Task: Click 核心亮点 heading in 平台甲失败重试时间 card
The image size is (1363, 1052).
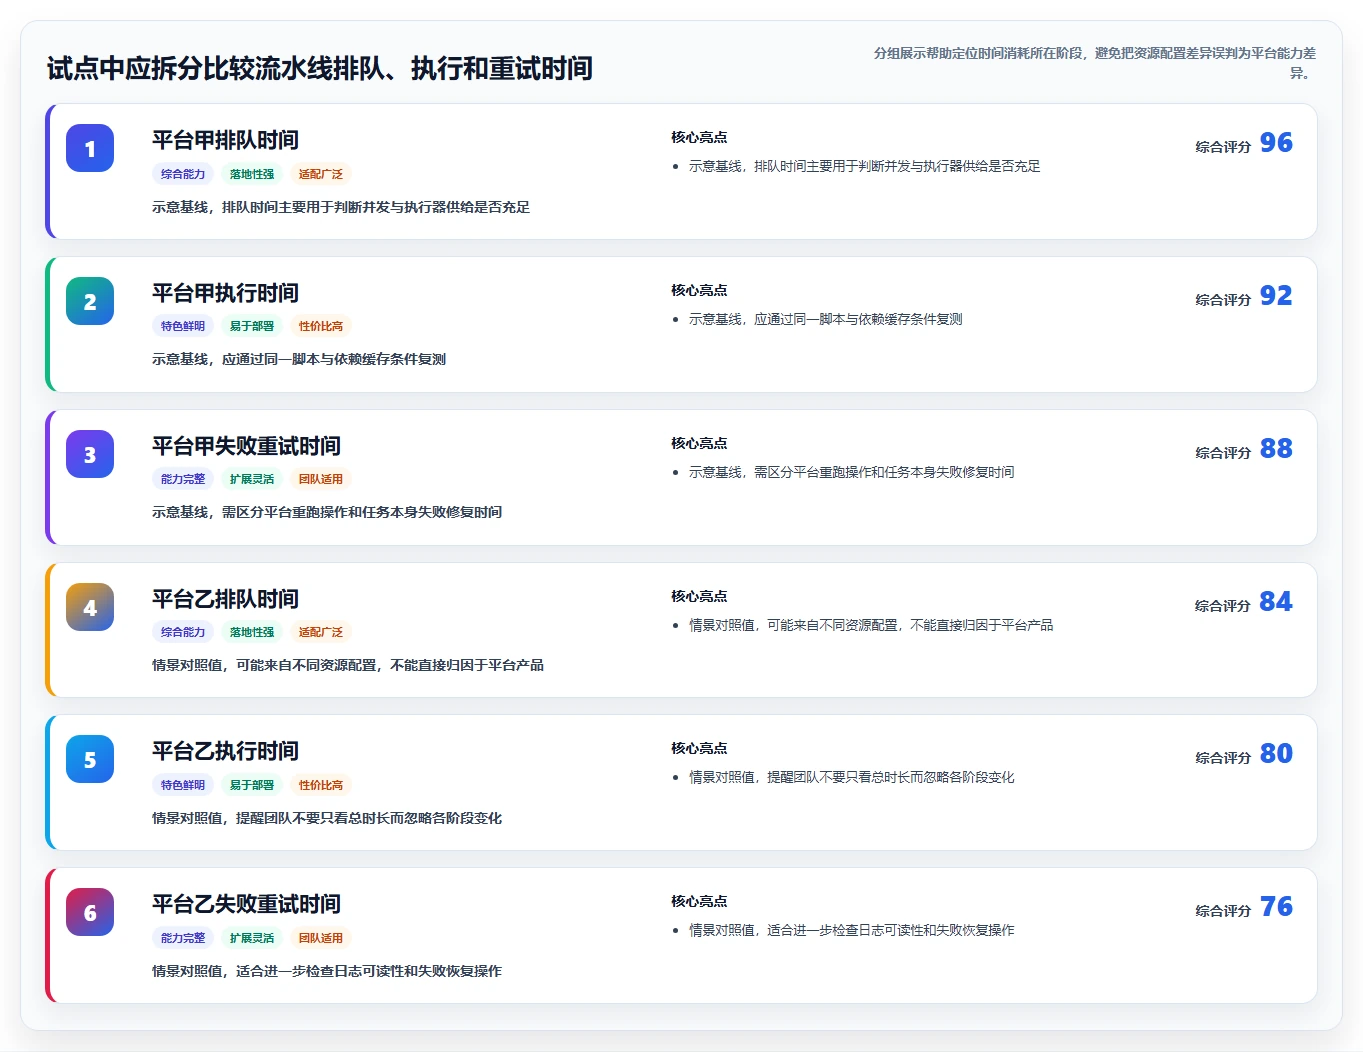Action: point(699,443)
